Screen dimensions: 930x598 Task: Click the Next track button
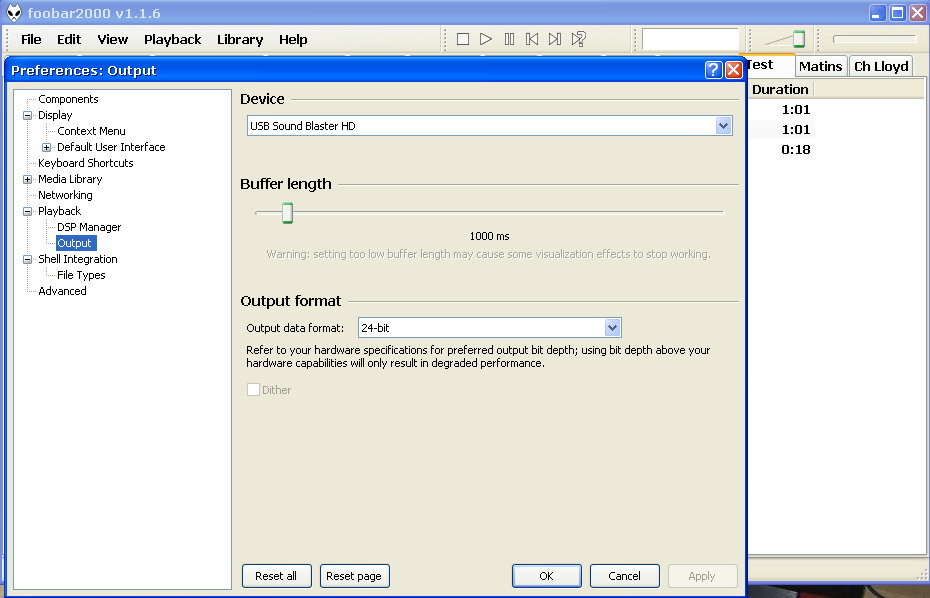(555, 39)
